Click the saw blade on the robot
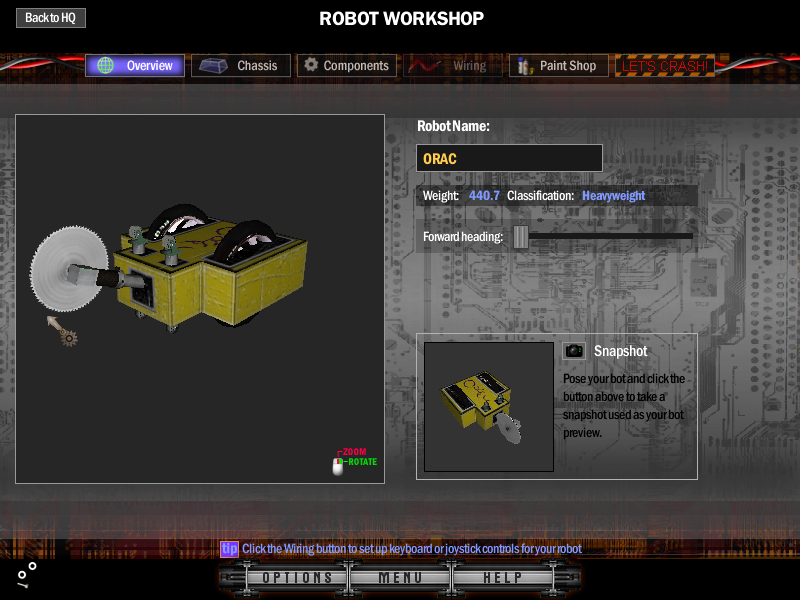 68,269
